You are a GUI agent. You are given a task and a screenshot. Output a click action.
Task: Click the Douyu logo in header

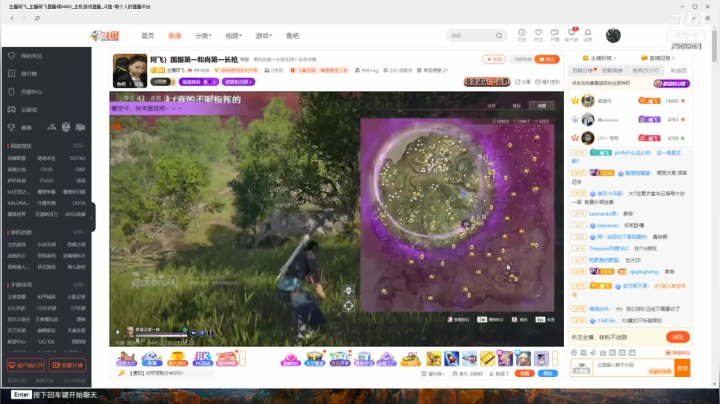(x=105, y=35)
